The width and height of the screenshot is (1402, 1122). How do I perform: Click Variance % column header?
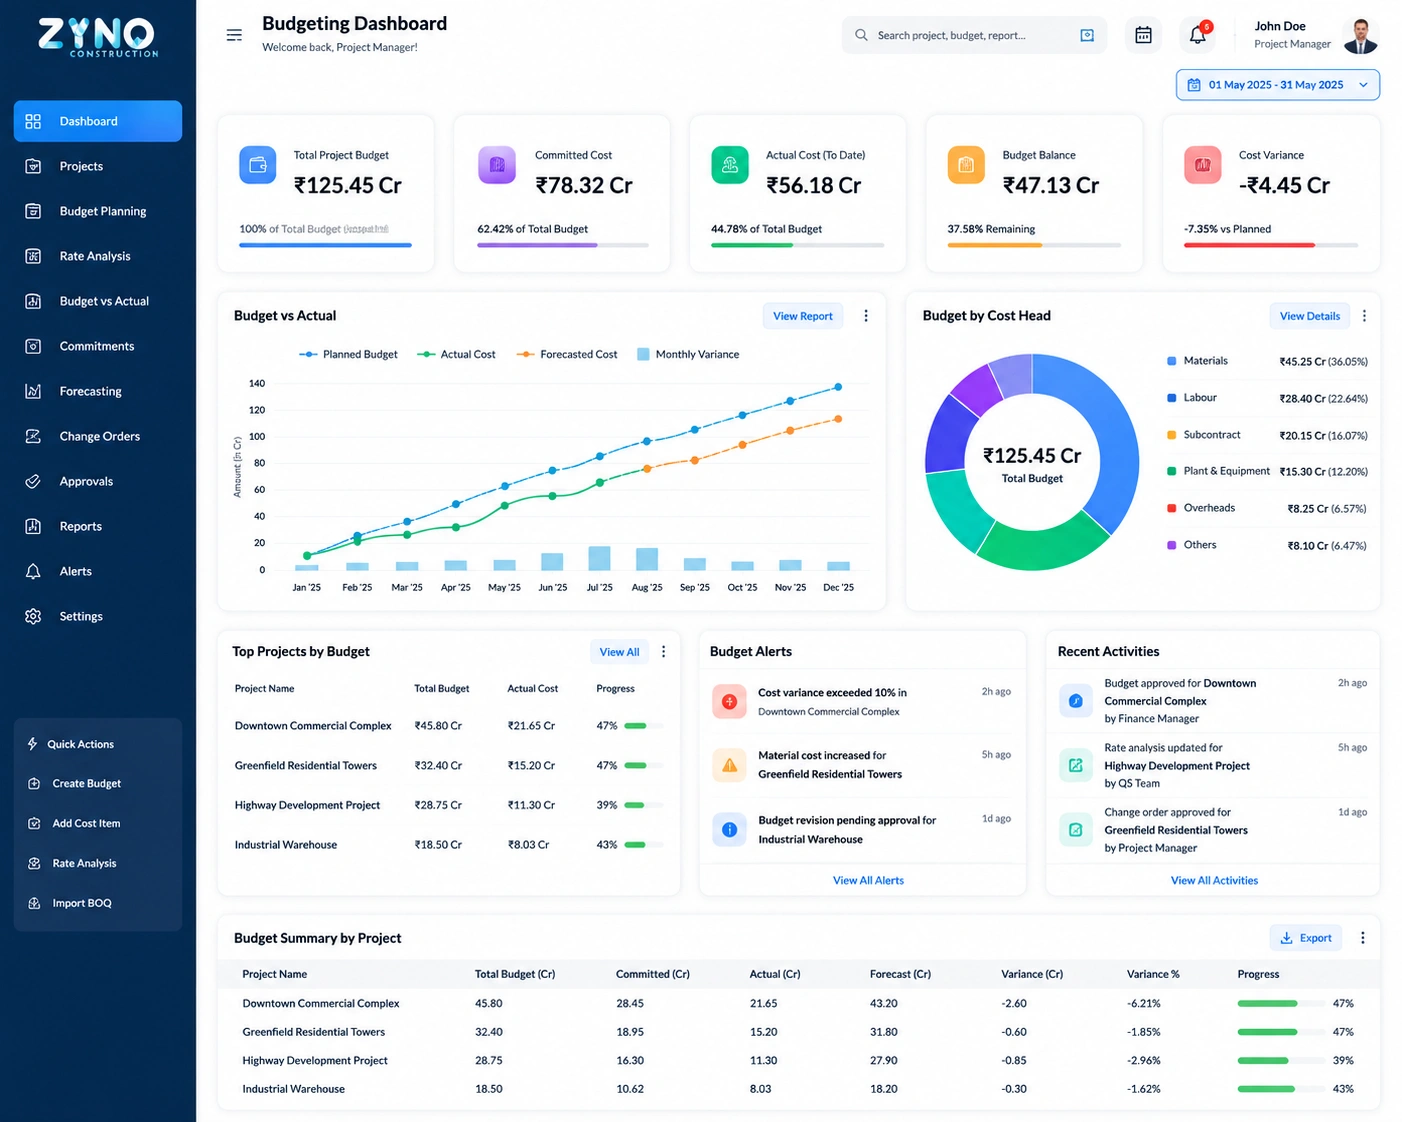tap(1153, 974)
